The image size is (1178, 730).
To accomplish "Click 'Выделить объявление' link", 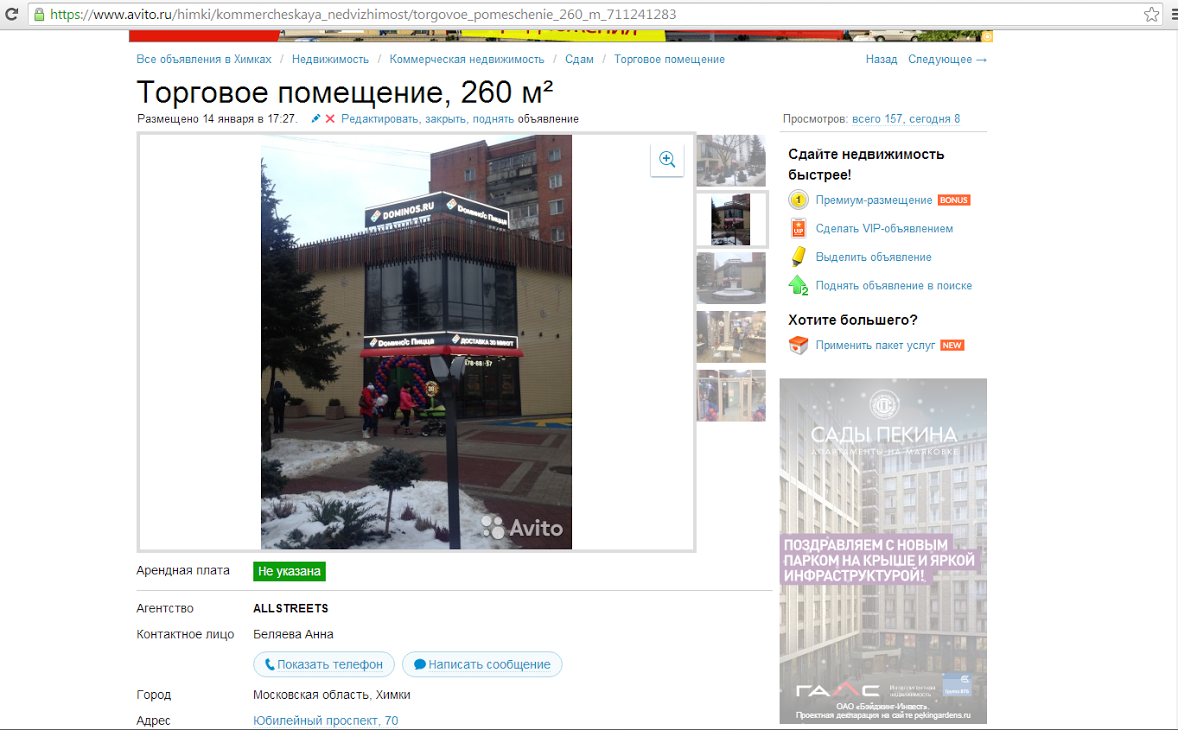I will point(874,257).
